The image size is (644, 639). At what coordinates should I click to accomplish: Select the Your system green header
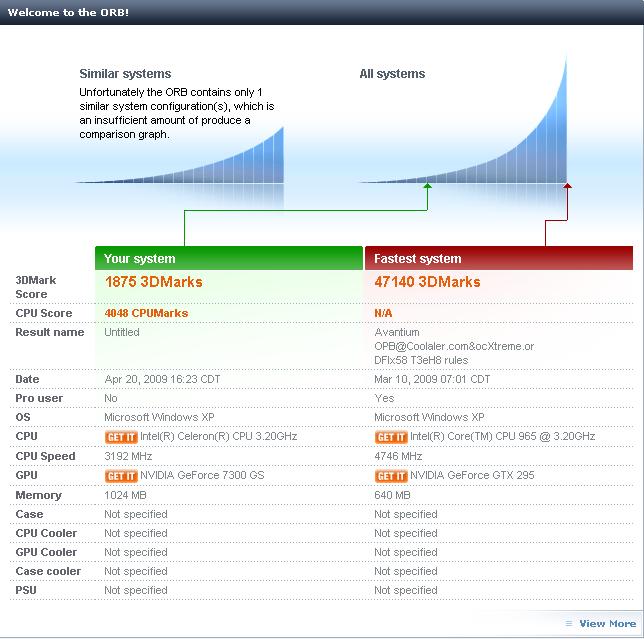coord(229,258)
